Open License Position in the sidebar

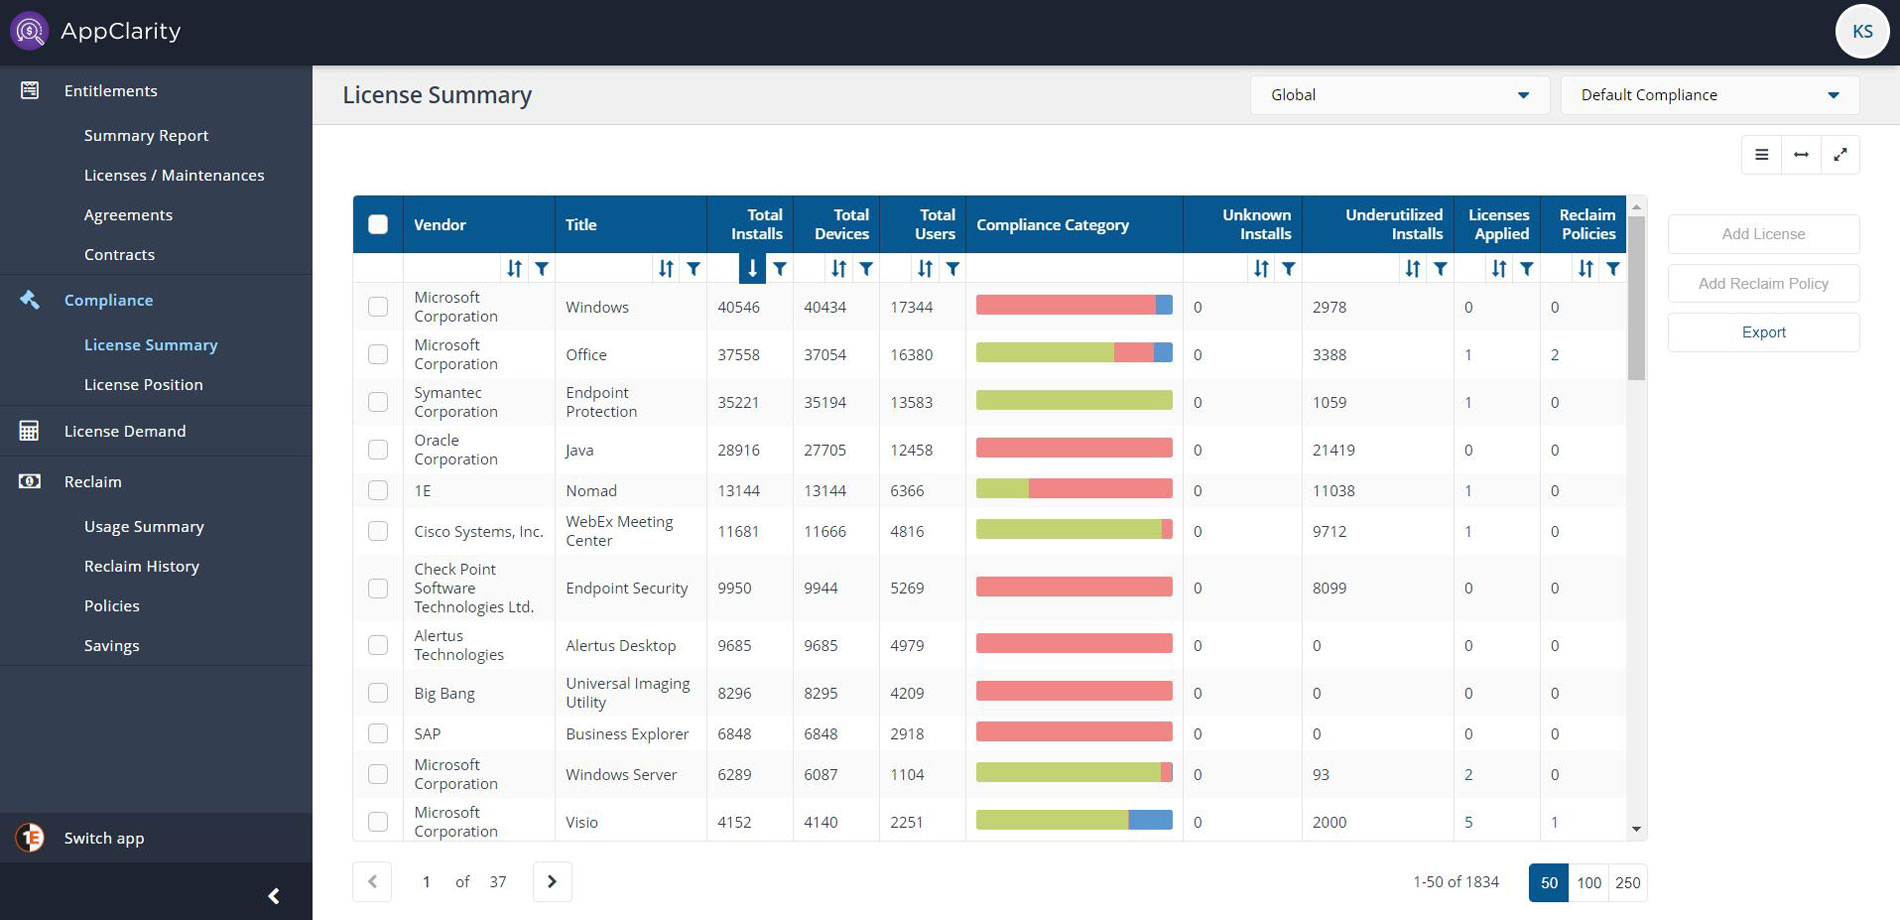pyautogui.click(x=143, y=385)
